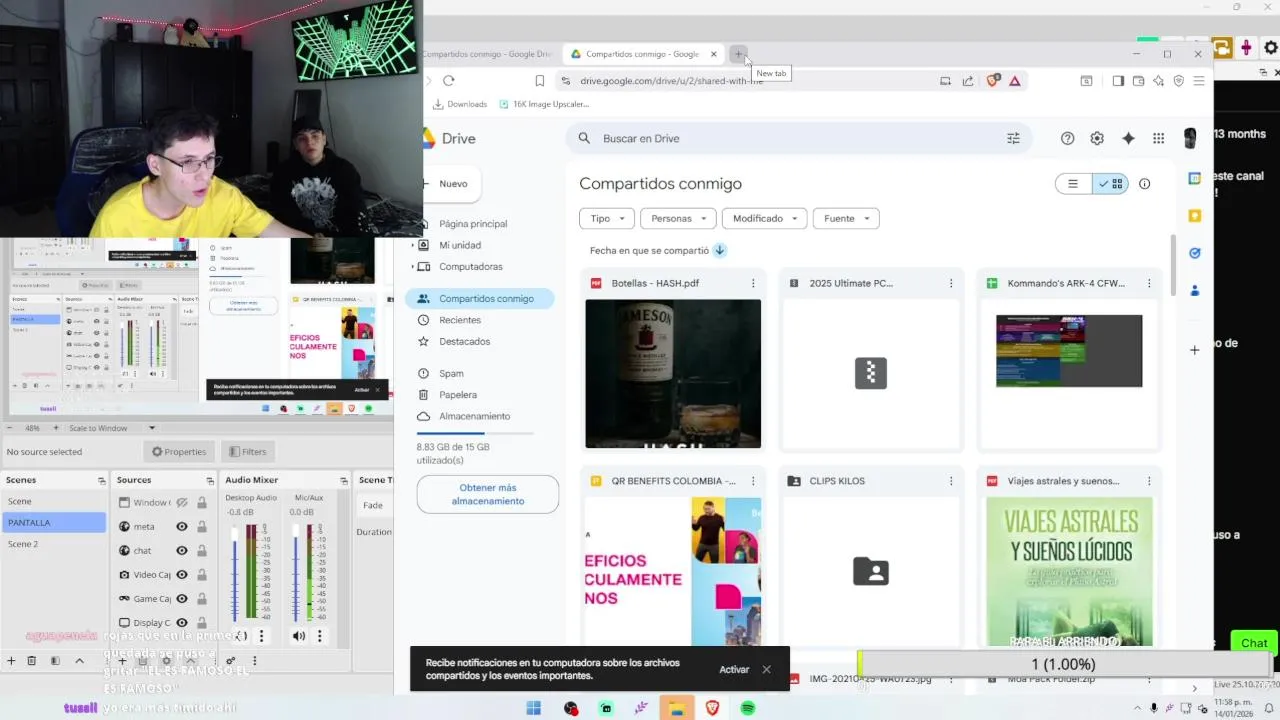1280x720 pixels.
Task: Open Brave wallet icon
Action: coord(1138,81)
